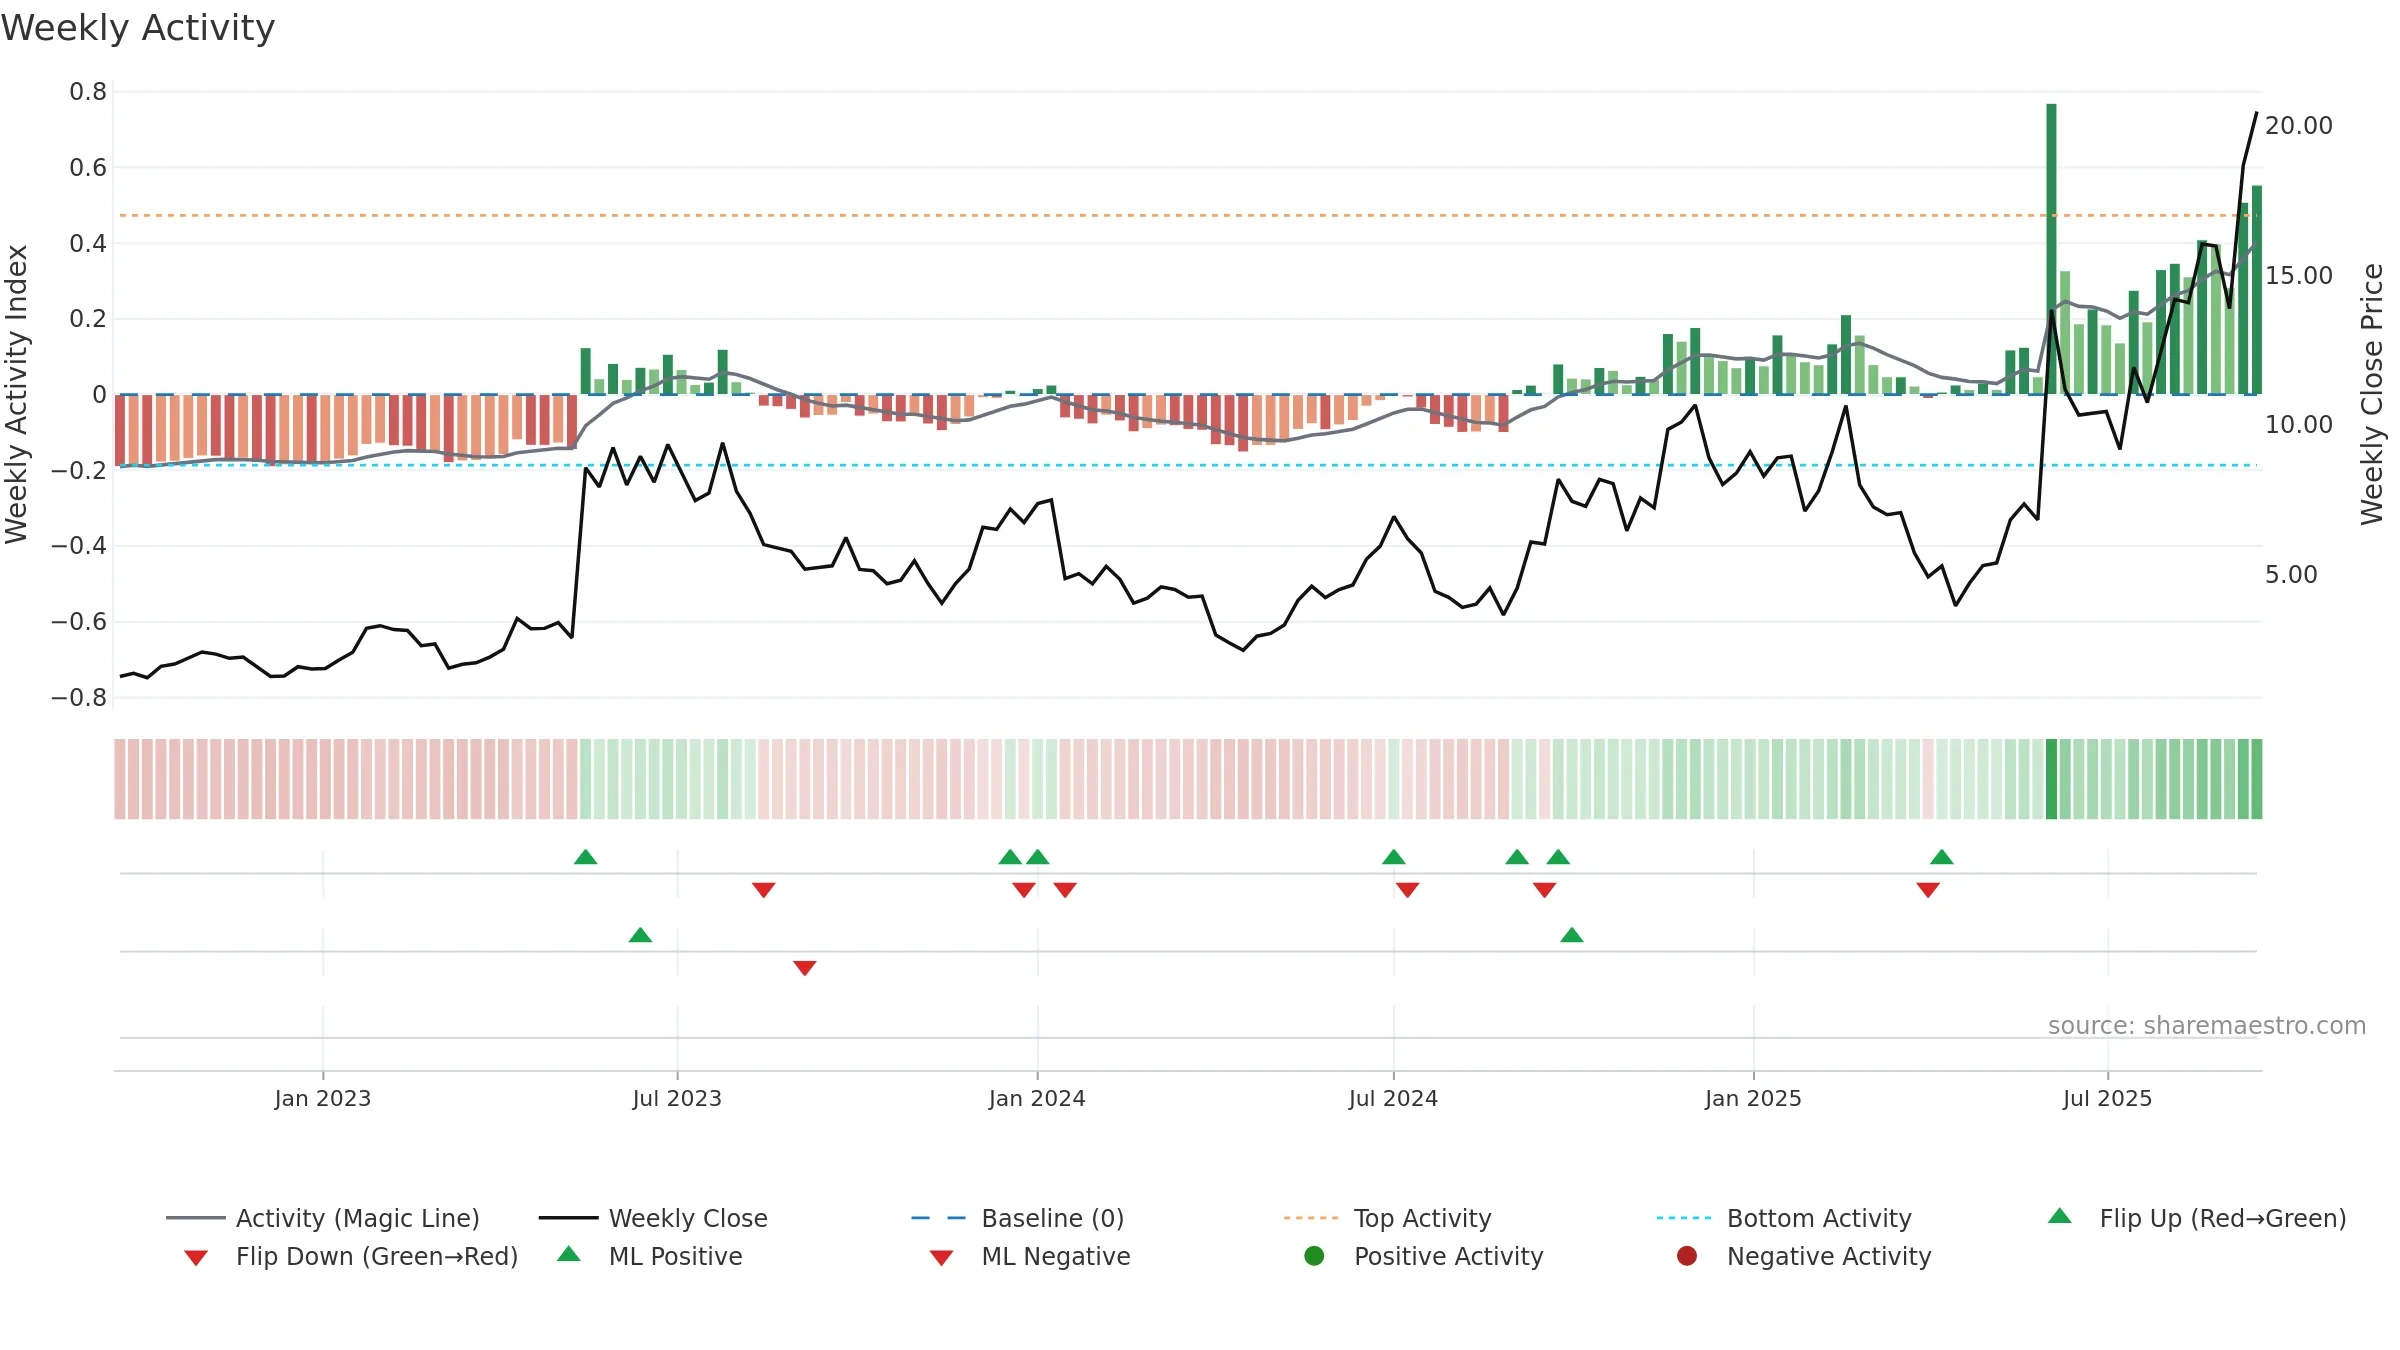This screenshot has width=2400, height=1350.
Task: Toggle Flip Up (Red→Green) legend entry
Action: point(2197,1218)
